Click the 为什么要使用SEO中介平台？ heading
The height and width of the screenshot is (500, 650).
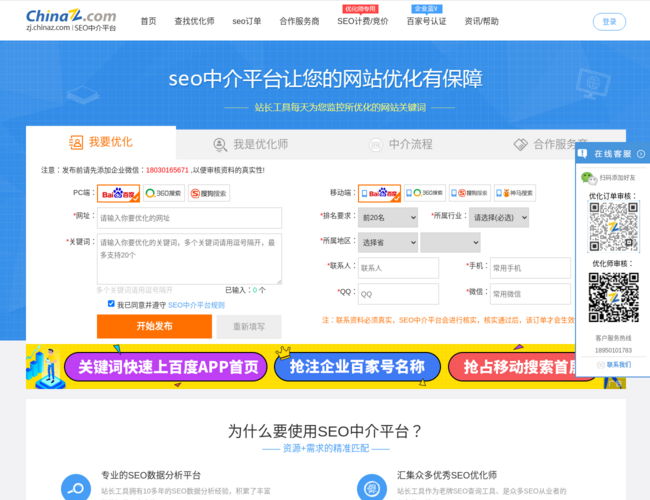point(325,431)
